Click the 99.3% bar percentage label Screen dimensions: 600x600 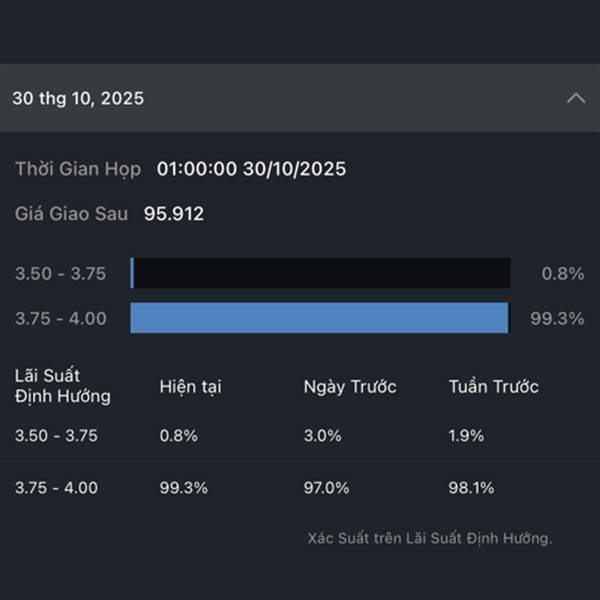point(557,319)
